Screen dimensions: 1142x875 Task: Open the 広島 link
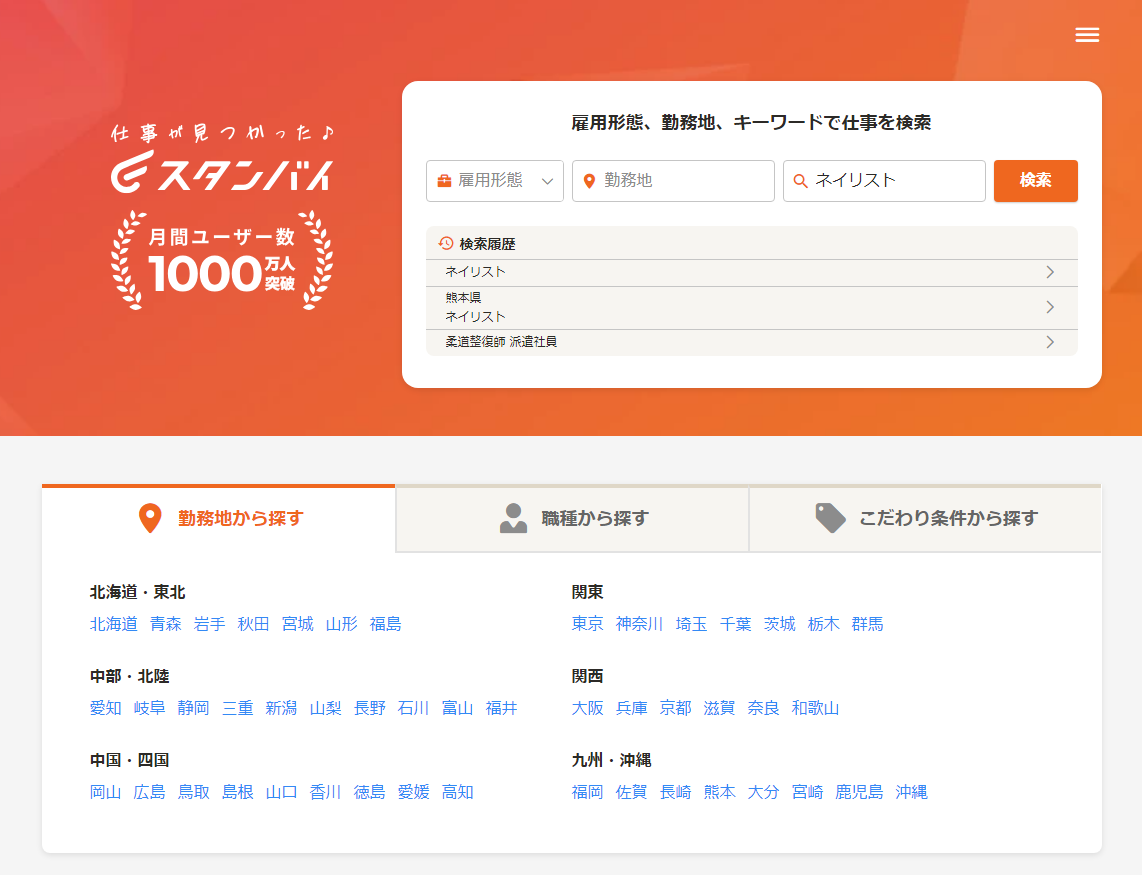coord(149,792)
